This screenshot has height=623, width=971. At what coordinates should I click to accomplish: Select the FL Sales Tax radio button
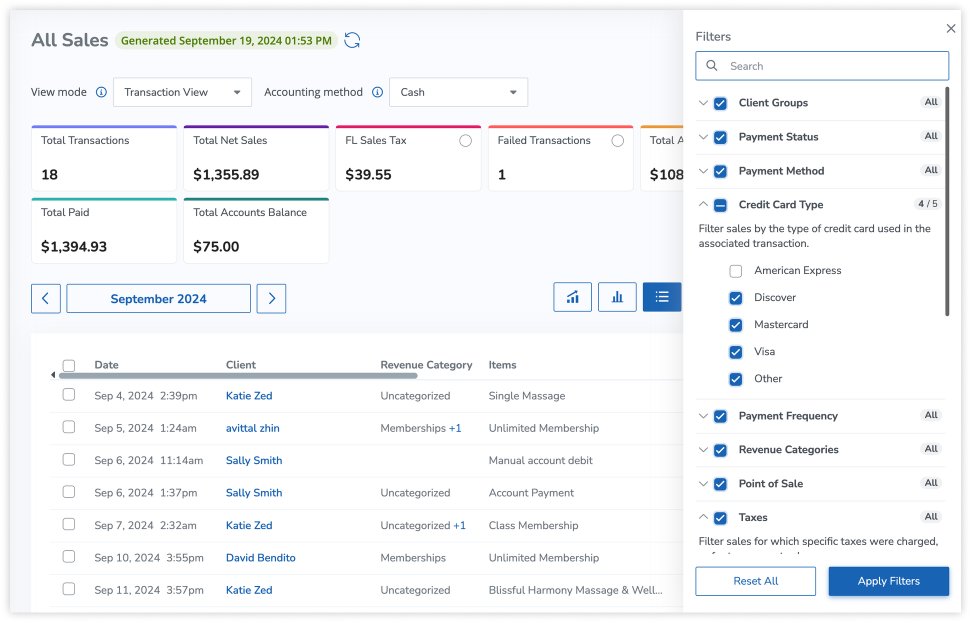(x=466, y=141)
